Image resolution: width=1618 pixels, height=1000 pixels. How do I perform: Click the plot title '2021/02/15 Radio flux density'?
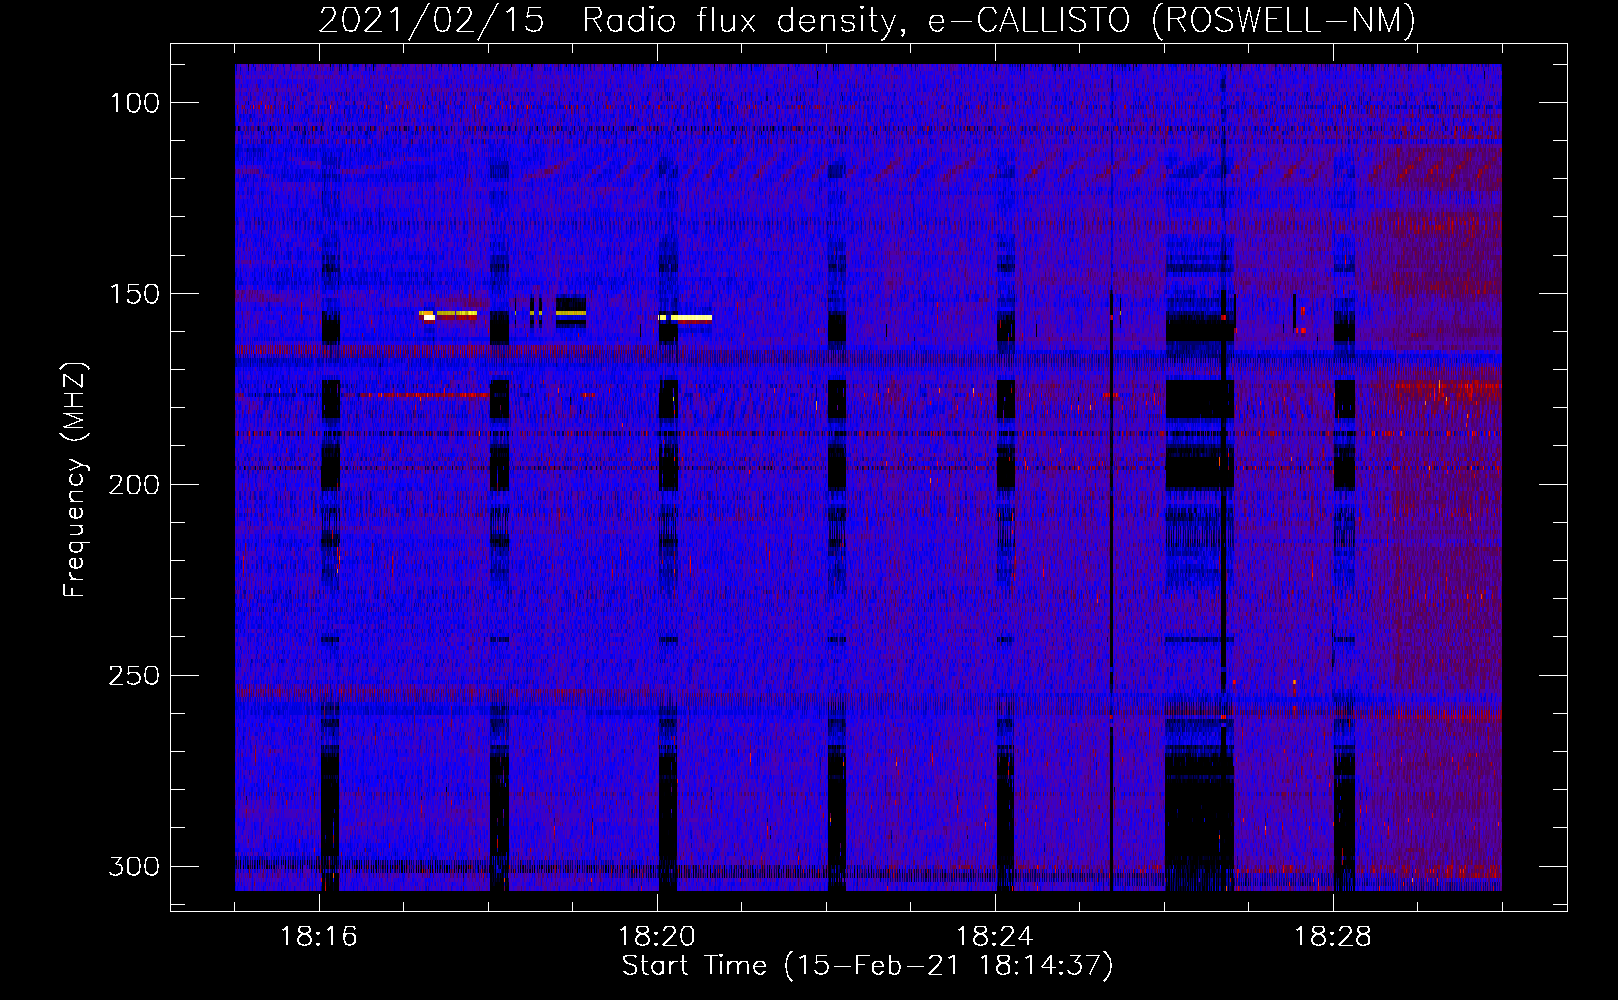click(x=608, y=20)
